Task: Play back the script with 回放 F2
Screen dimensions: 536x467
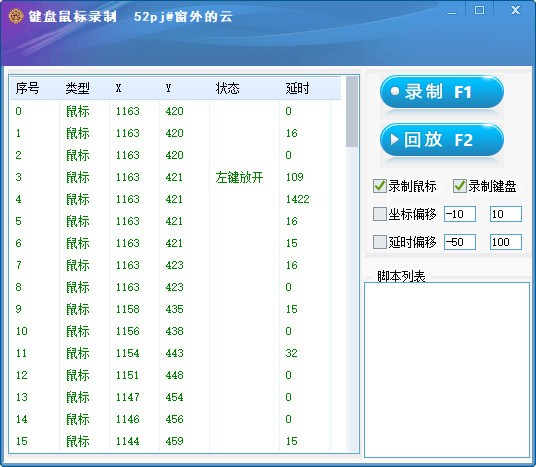Action: (442, 139)
